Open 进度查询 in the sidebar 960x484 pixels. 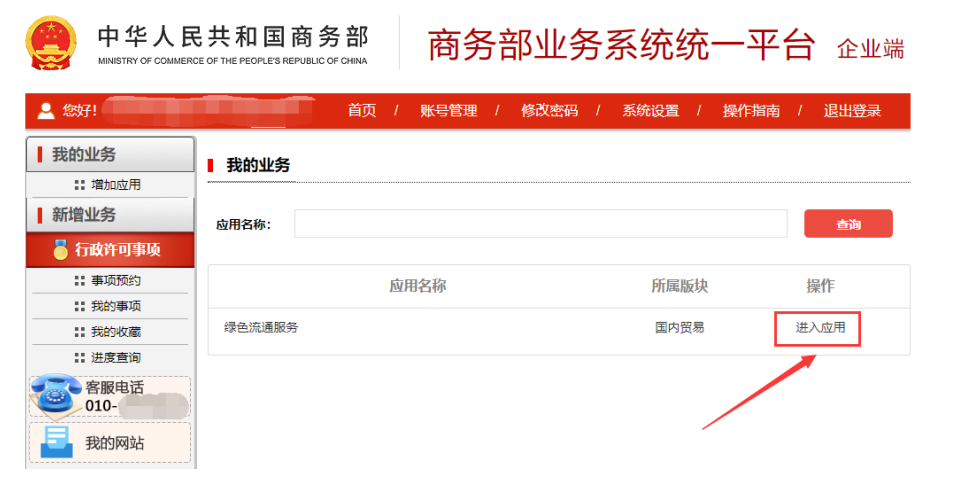pyautogui.click(x=116, y=357)
